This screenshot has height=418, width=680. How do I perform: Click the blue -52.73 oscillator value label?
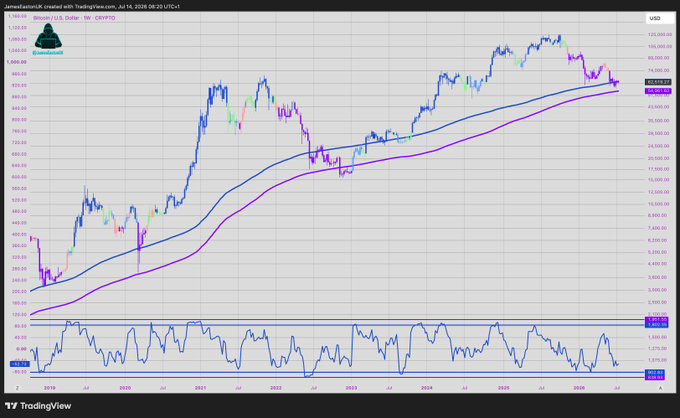(x=20, y=364)
